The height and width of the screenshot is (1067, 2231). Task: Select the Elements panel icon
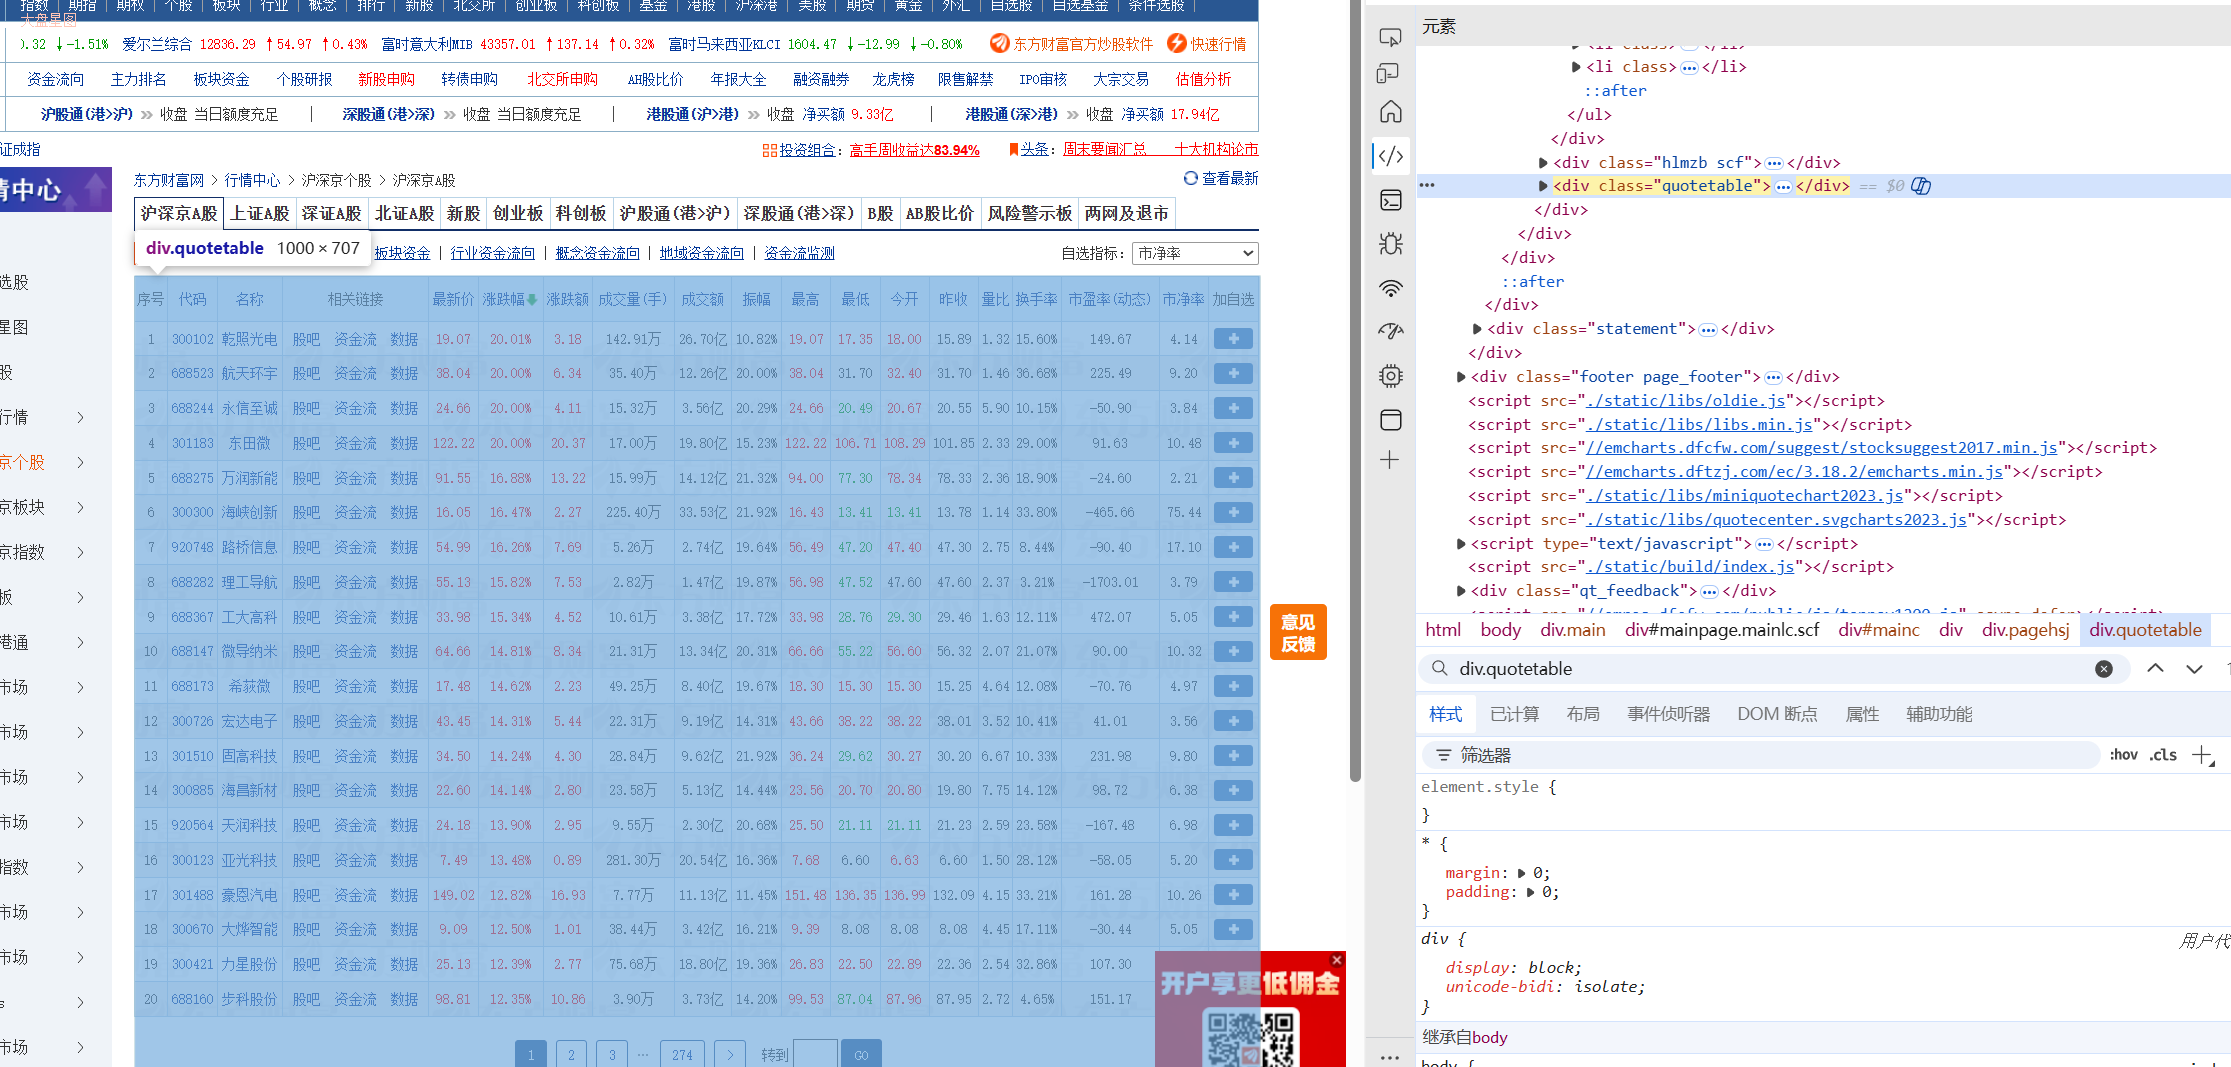(x=1390, y=156)
